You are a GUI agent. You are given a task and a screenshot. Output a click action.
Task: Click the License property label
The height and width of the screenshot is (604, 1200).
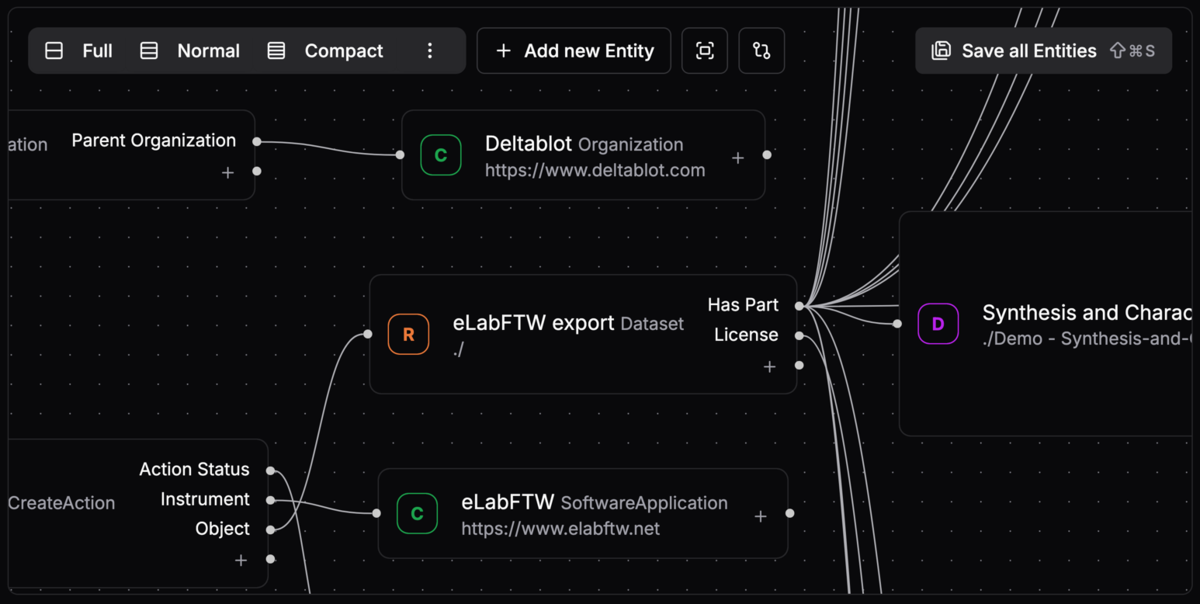pos(745,335)
